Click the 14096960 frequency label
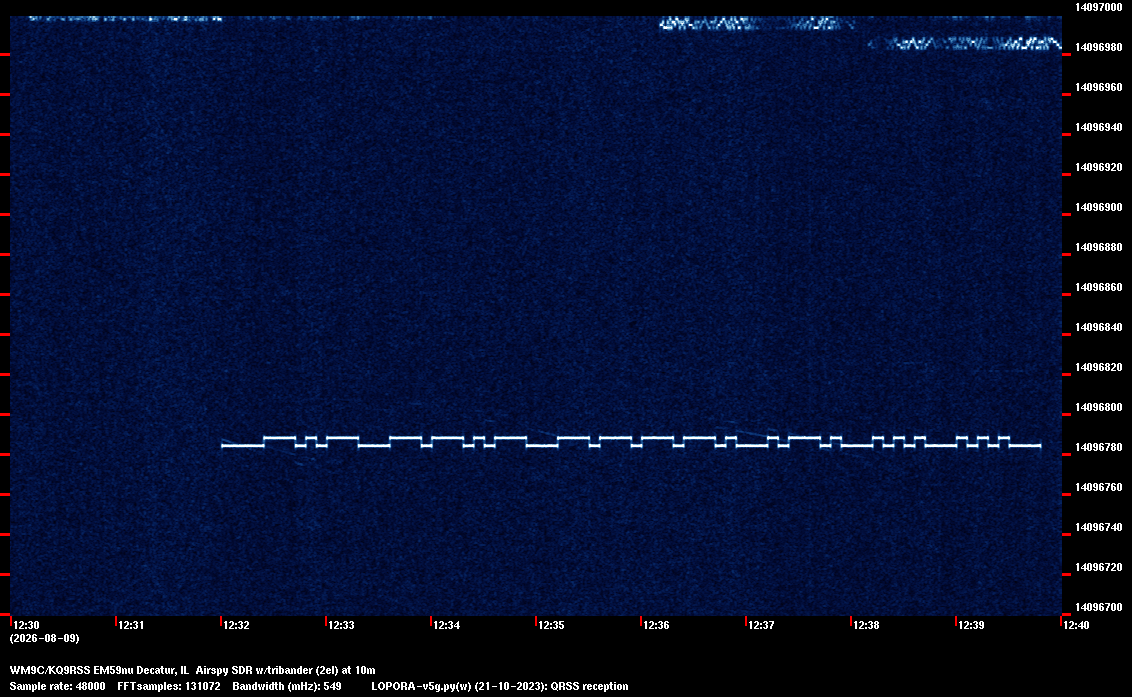Image resolution: width=1132 pixels, height=697 pixels. (1099, 87)
